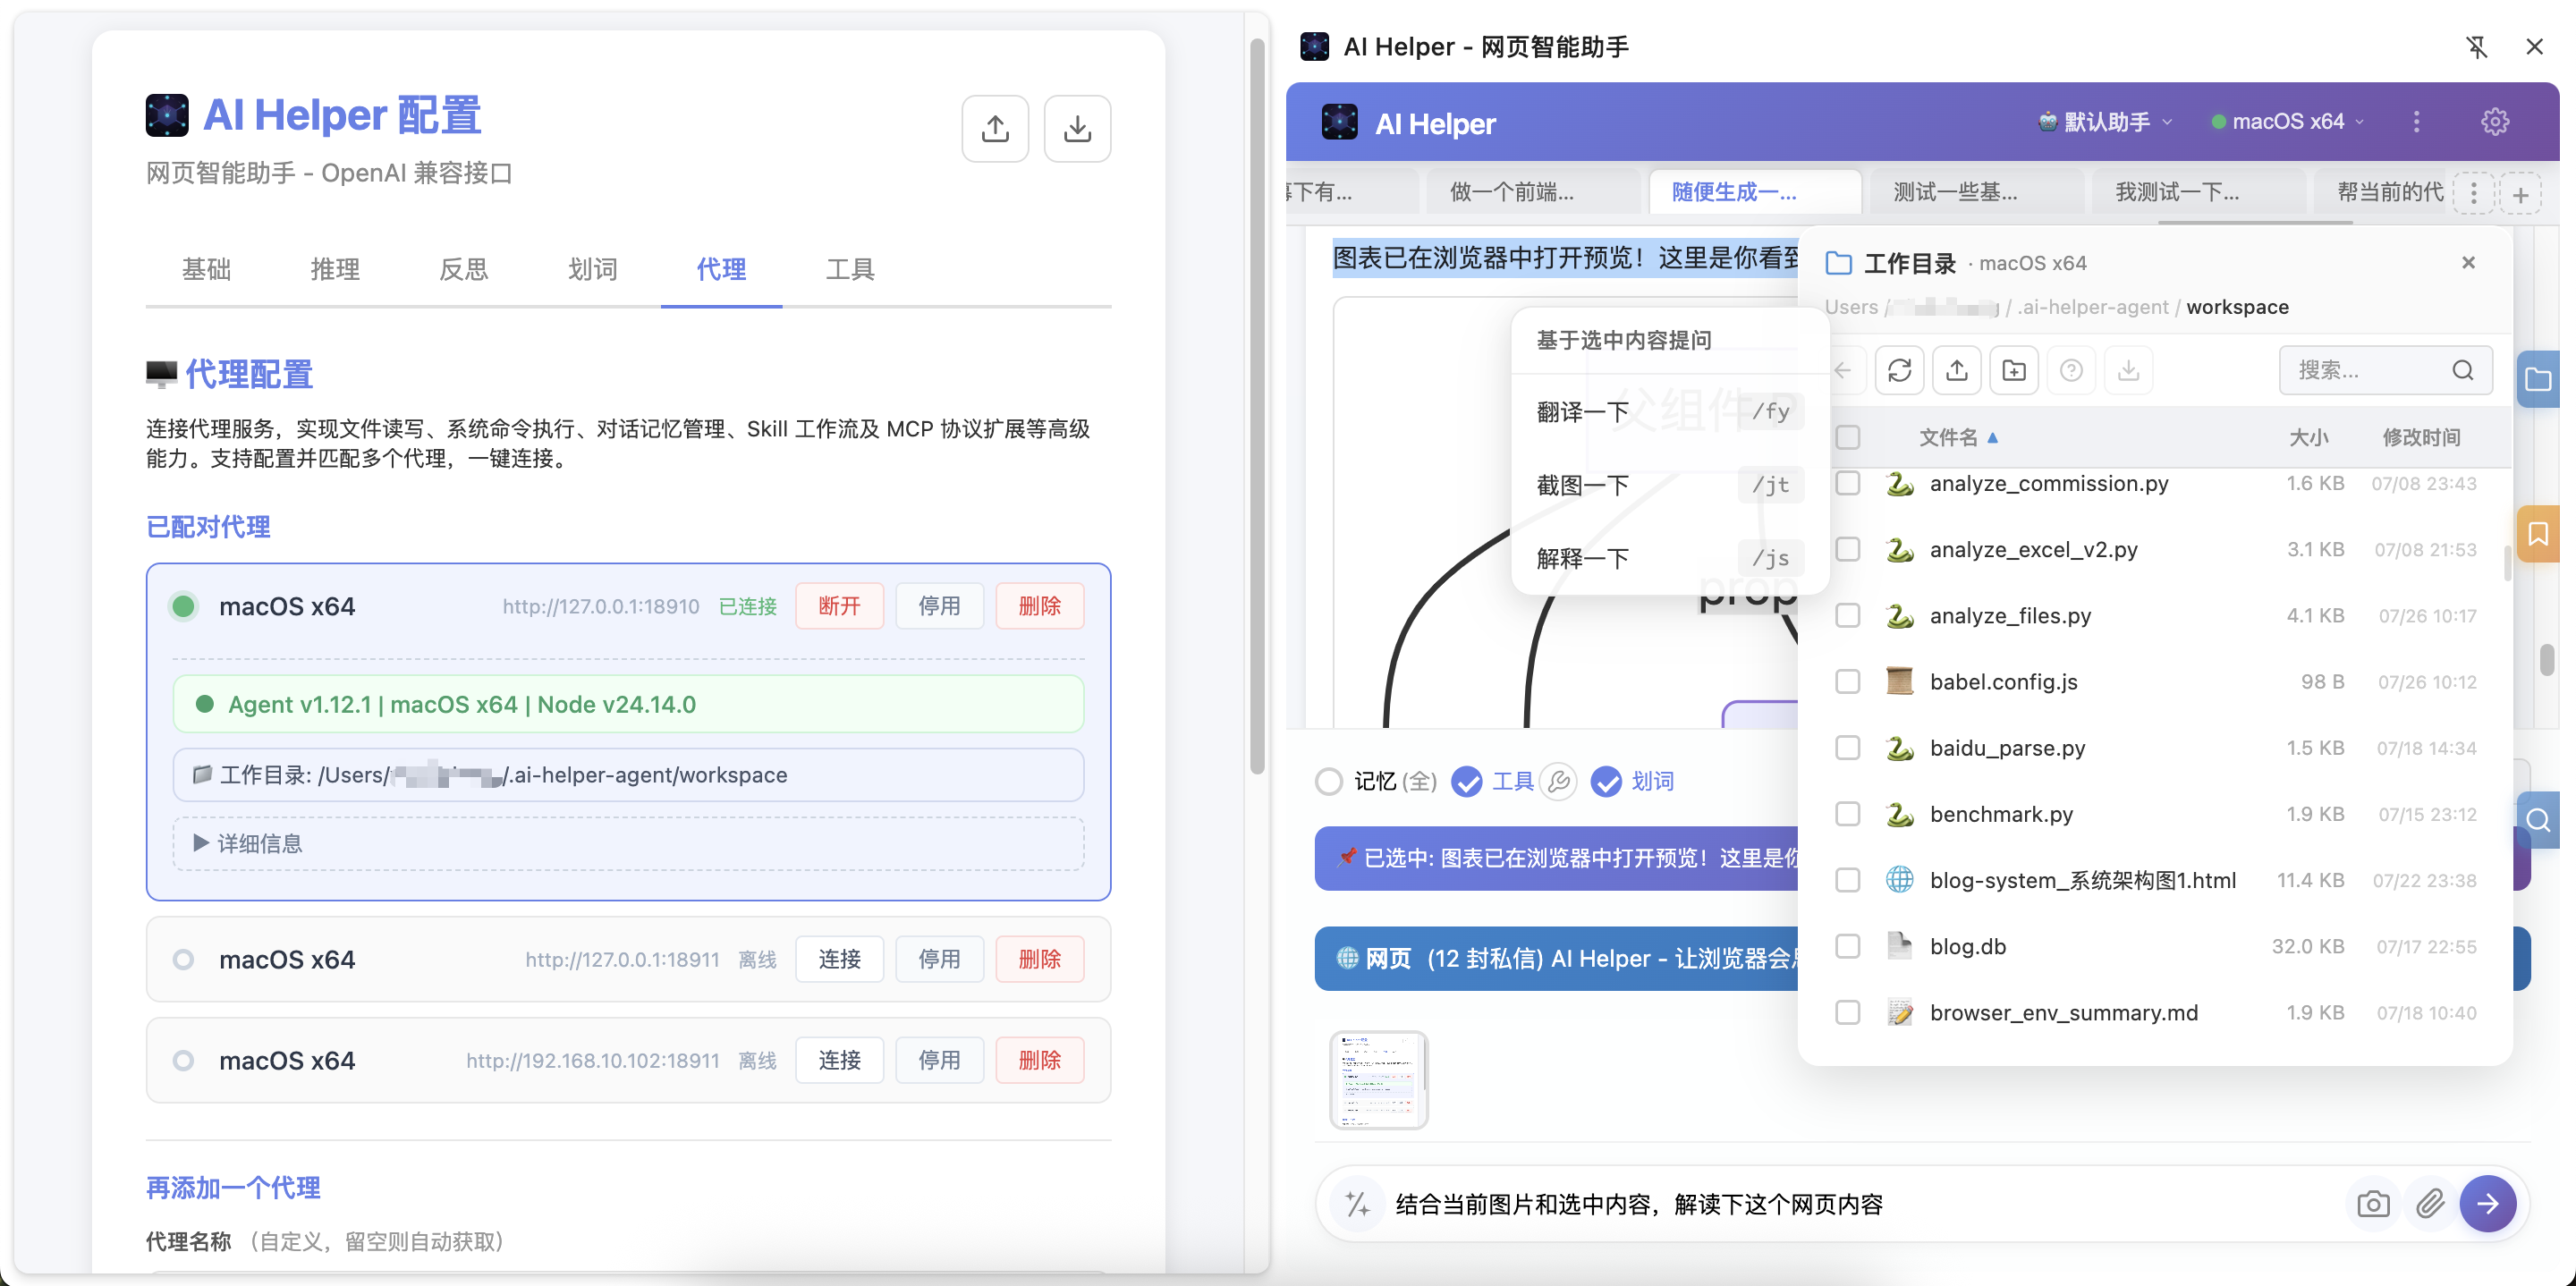Open the analyze_excel_v2.py file
The image size is (2576, 1286).
2033,550
